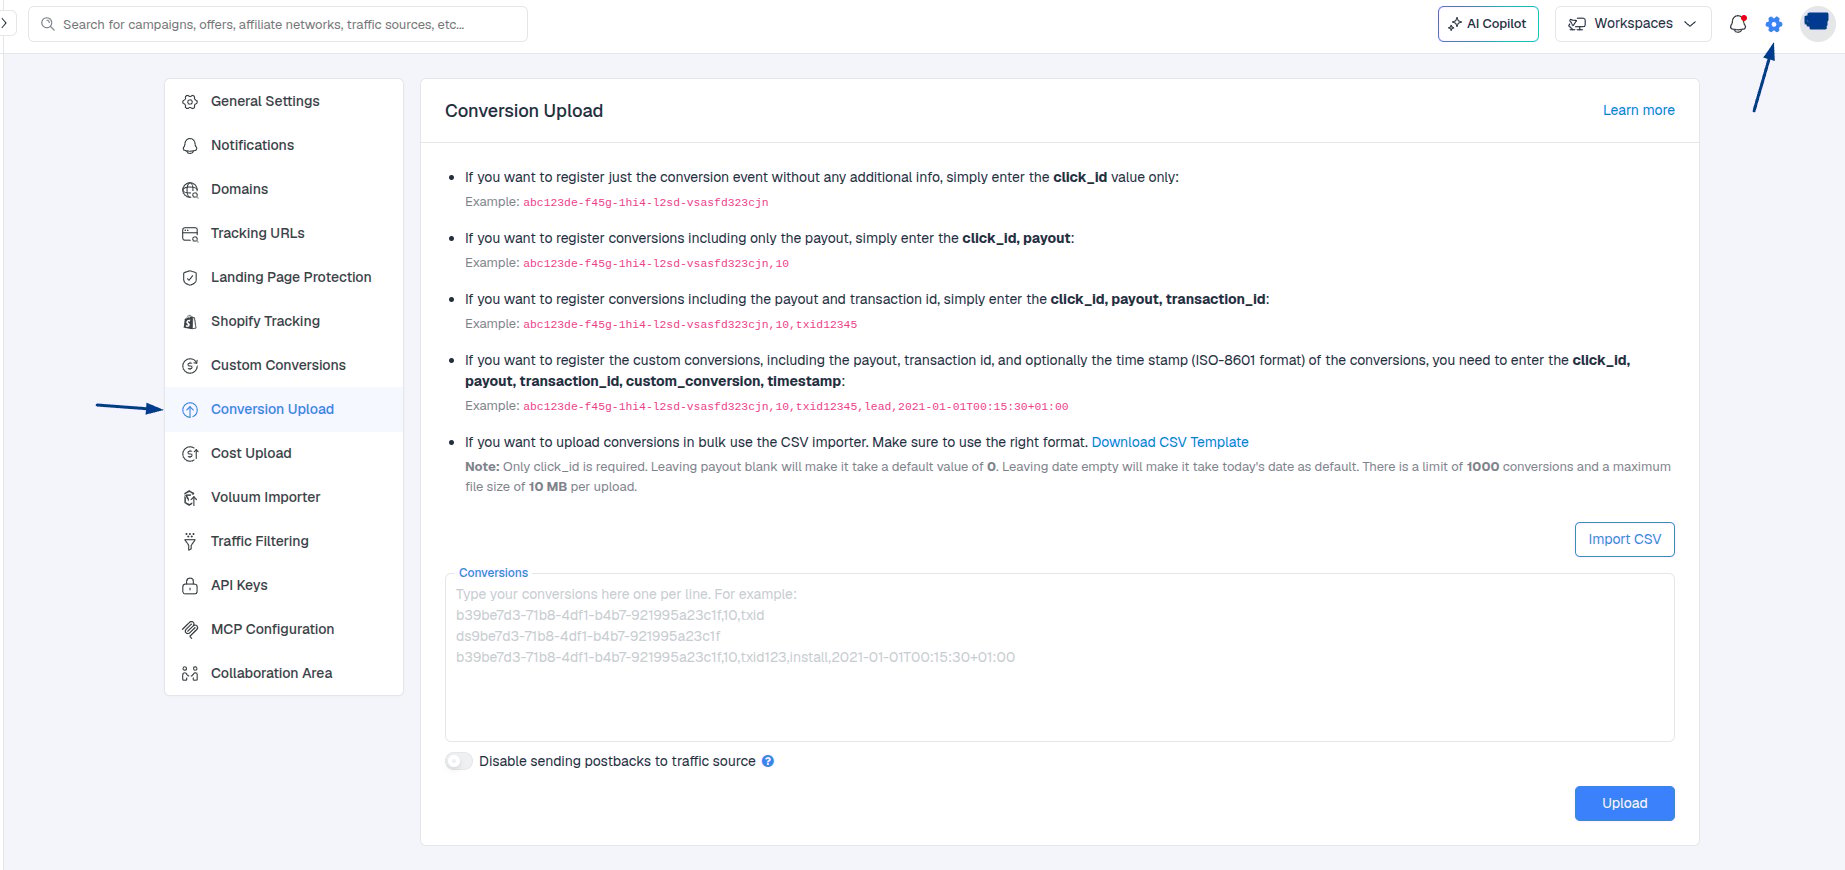This screenshot has width=1845, height=870.
Task: Expand the Workspaces dropdown arrow
Action: tap(1690, 24)
